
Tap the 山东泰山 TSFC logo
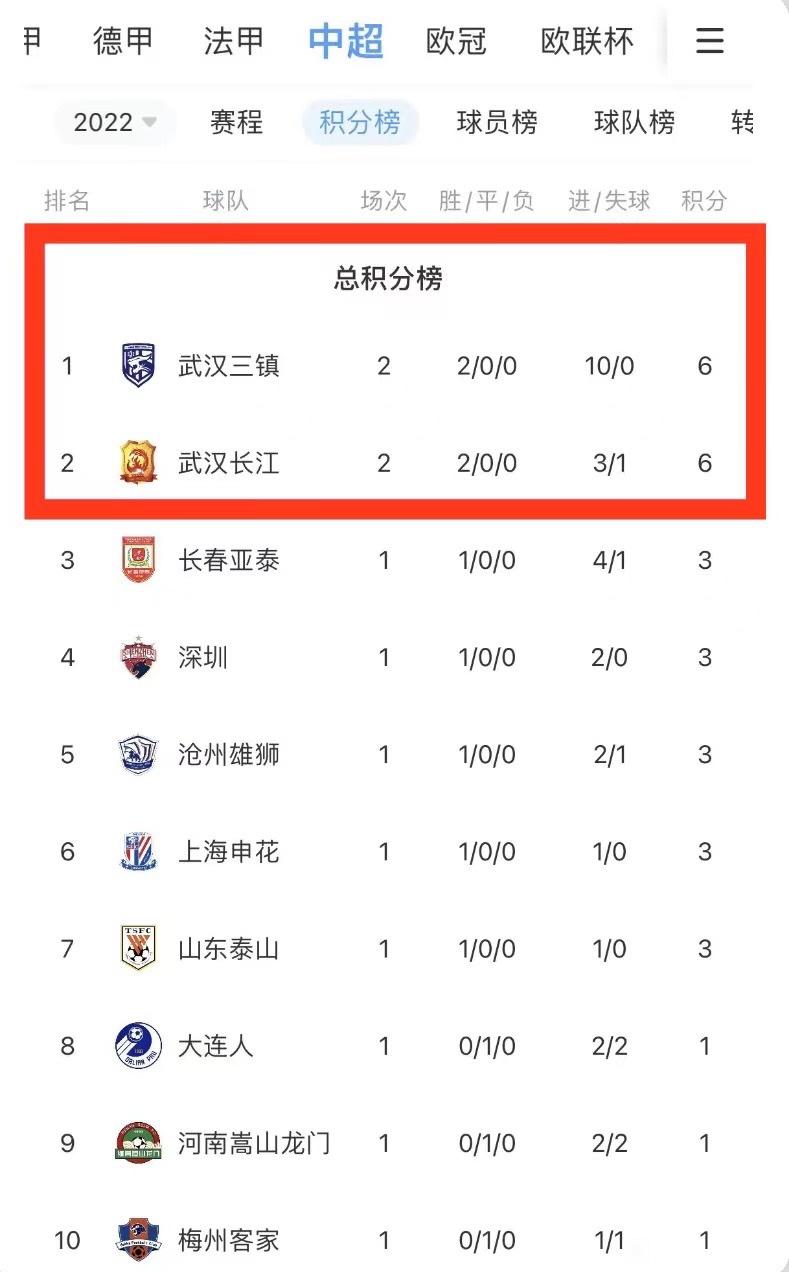coord(138,948)
